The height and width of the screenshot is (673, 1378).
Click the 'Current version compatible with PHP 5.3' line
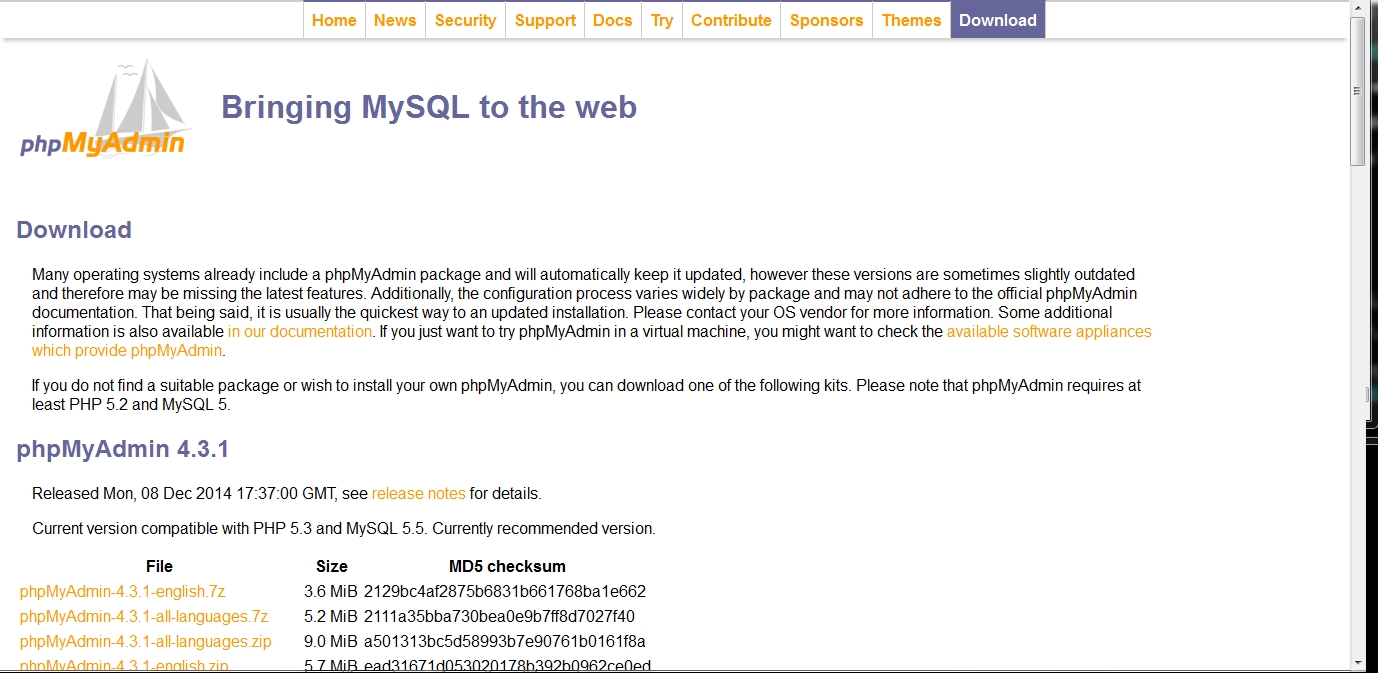pyautogui.click(x=344, y=529)
